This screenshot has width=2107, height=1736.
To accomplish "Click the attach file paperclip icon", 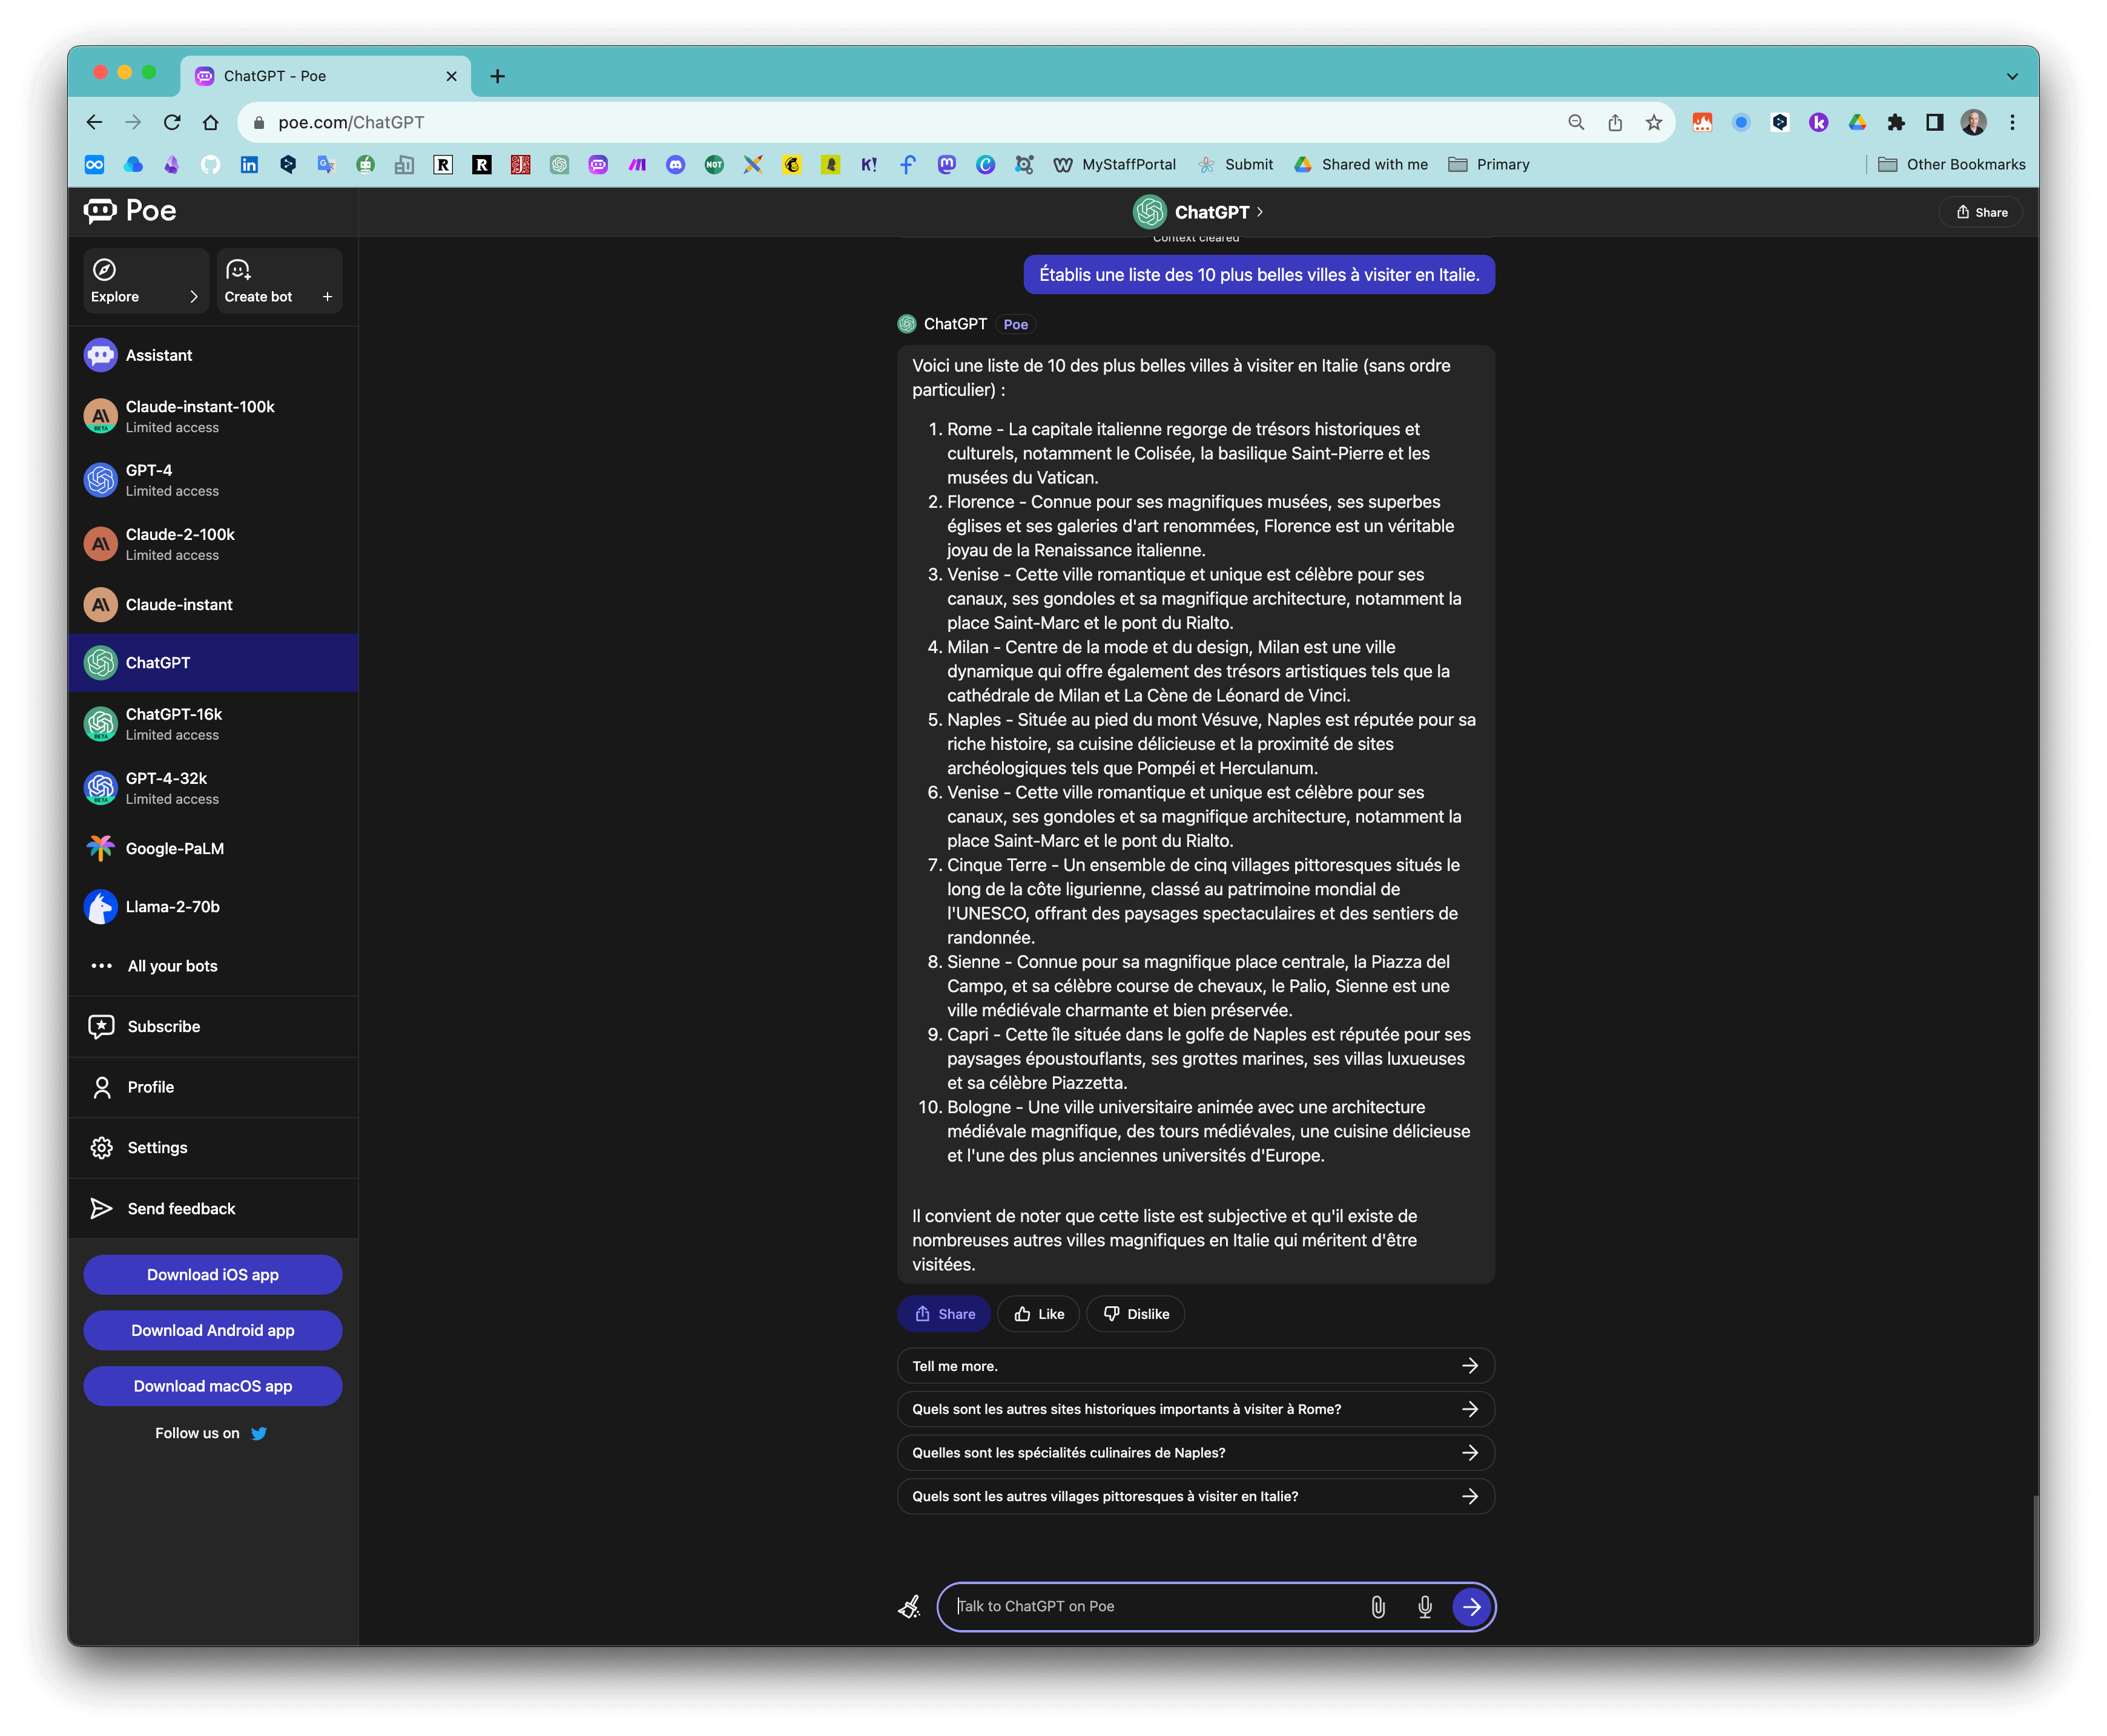I will (1378, 1607).
